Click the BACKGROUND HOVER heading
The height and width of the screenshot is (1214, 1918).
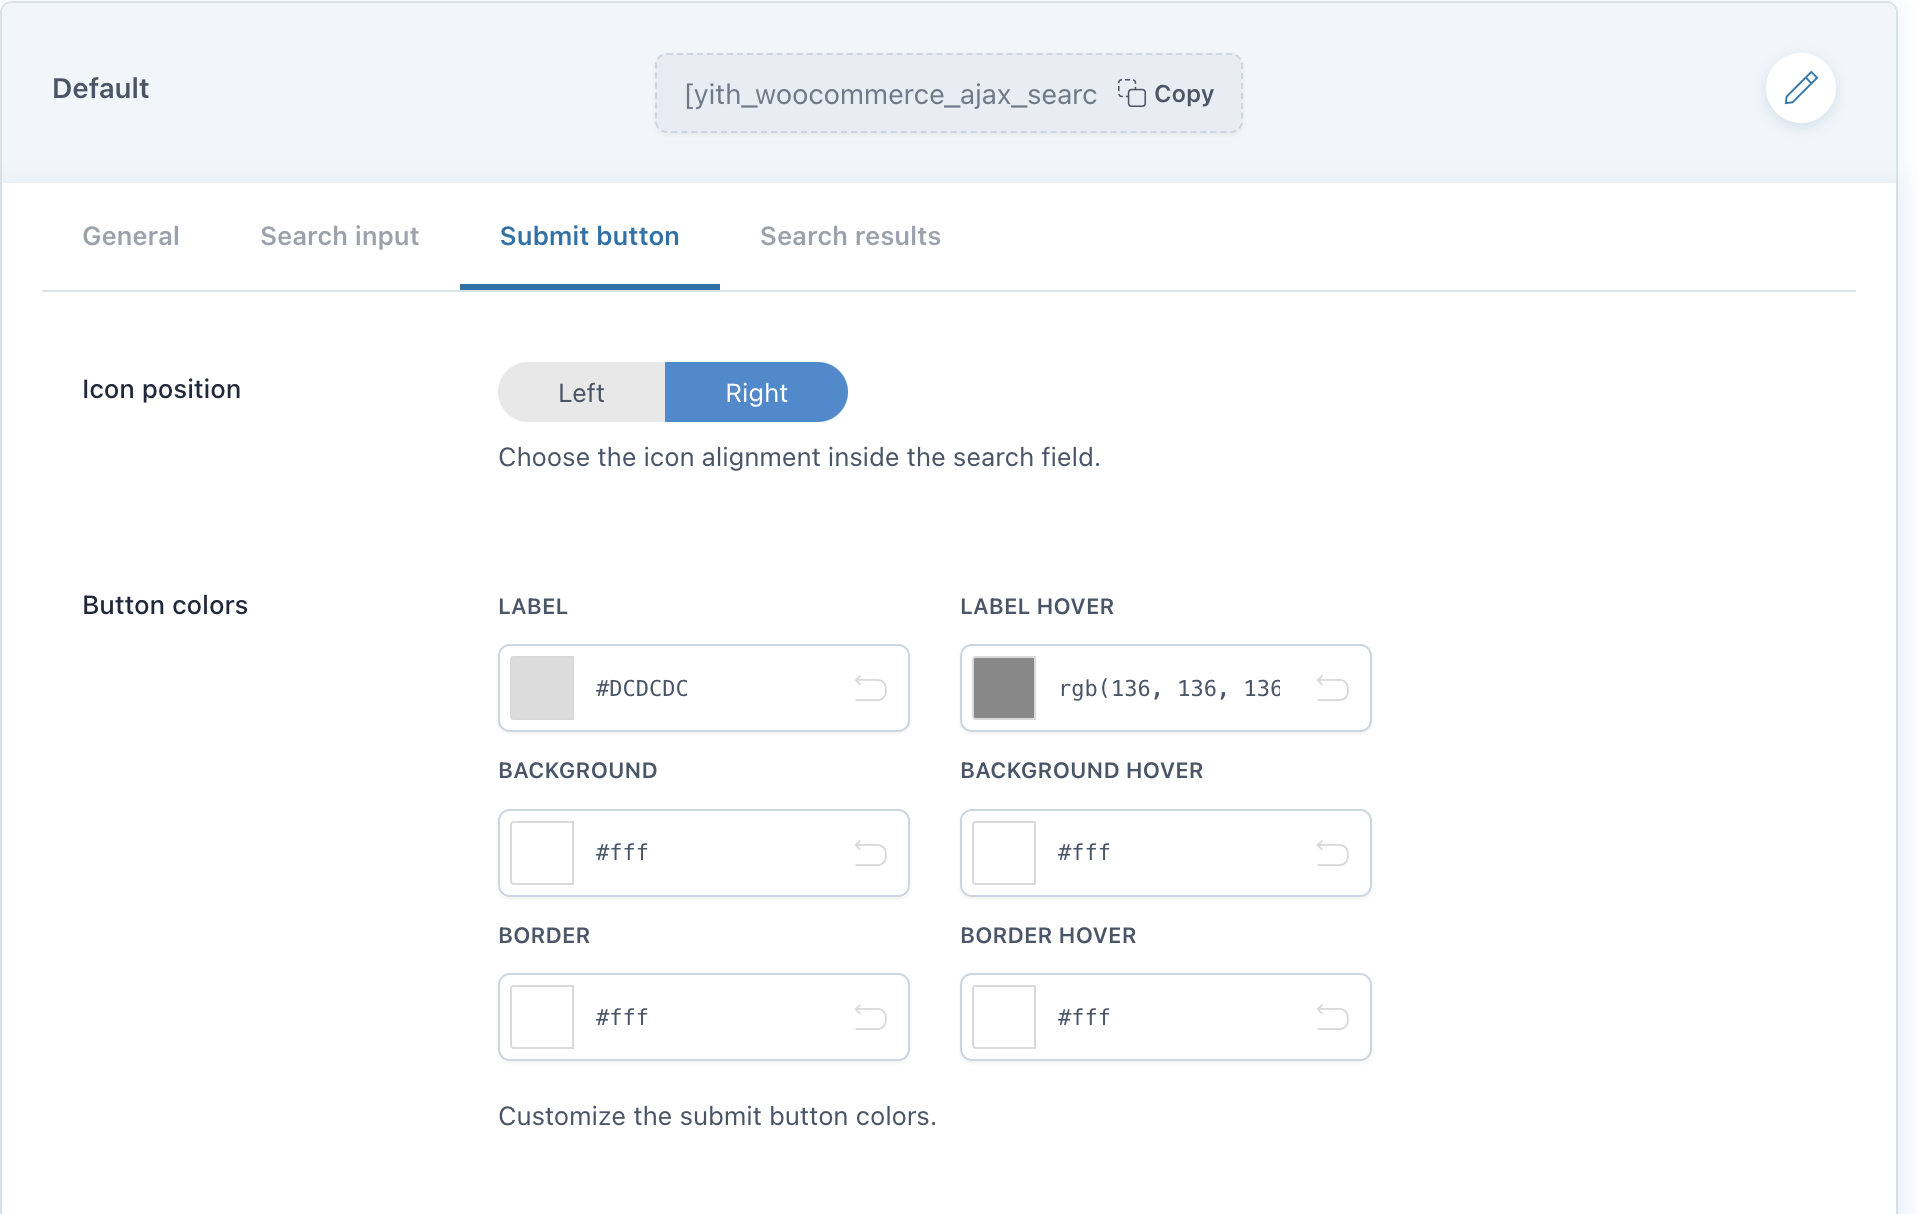pos(1081,770)
